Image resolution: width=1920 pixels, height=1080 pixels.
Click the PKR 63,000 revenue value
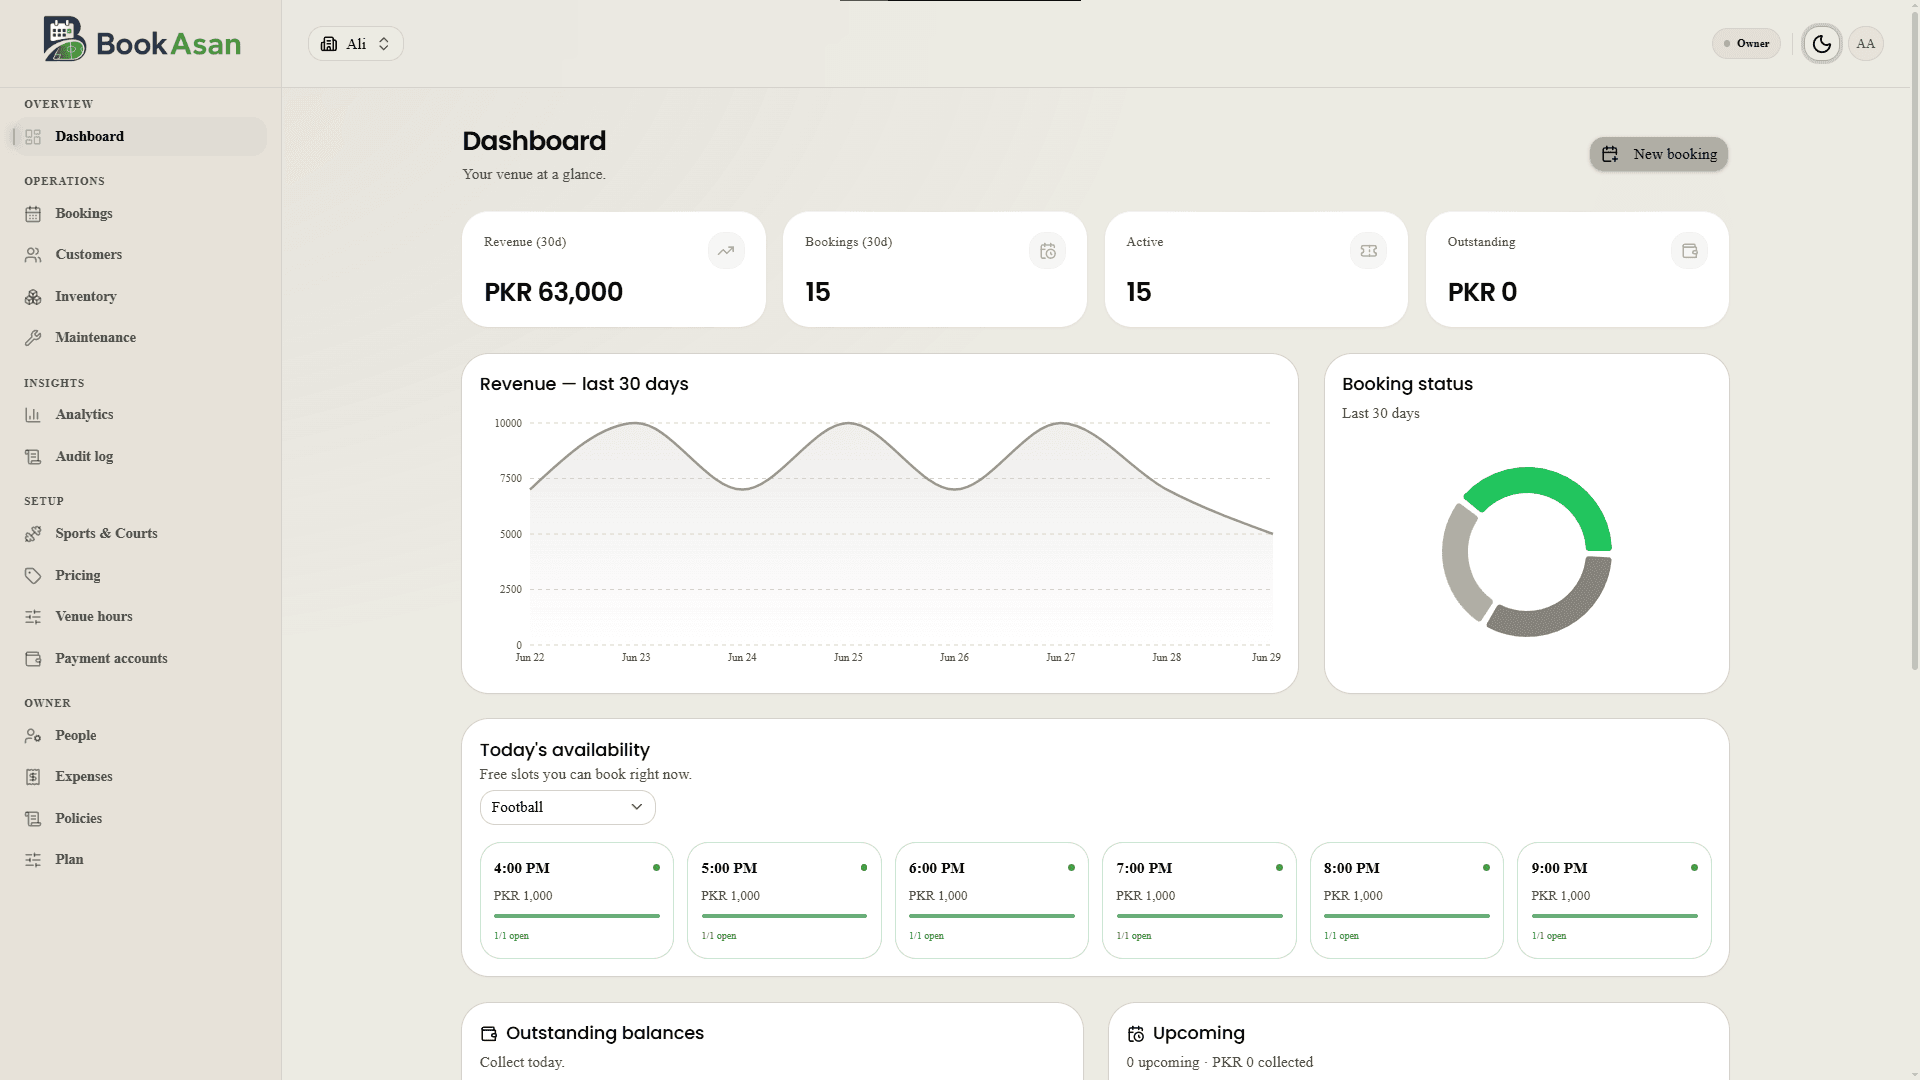tap(553, 292)
